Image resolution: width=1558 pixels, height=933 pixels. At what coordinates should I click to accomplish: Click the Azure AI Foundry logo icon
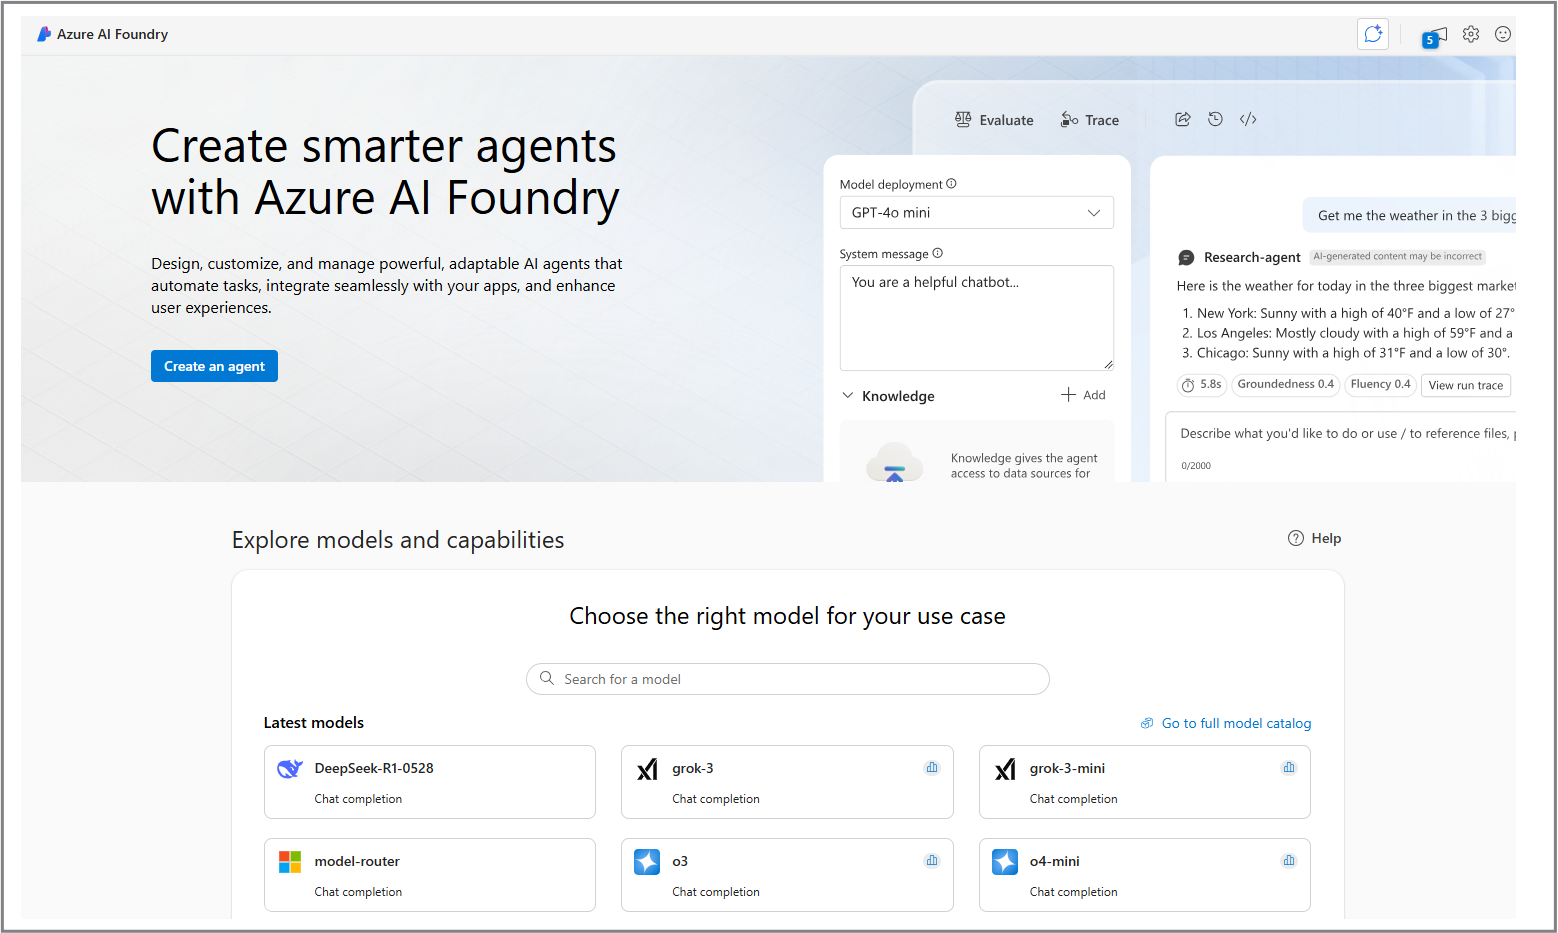pos(44,34)
